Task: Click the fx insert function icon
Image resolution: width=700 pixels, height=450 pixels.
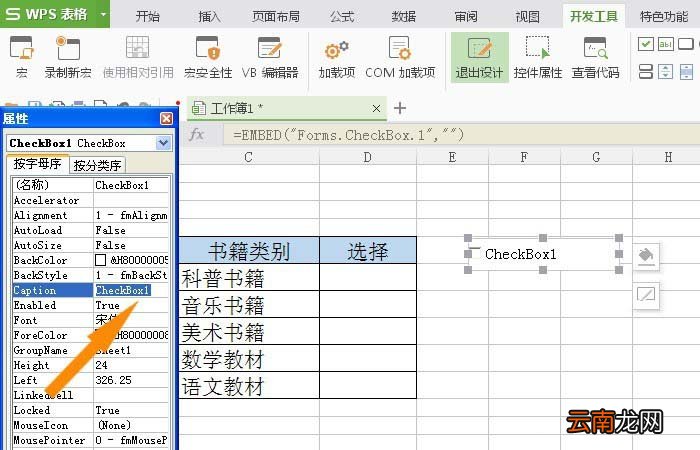Action: [x=196, y=134]
